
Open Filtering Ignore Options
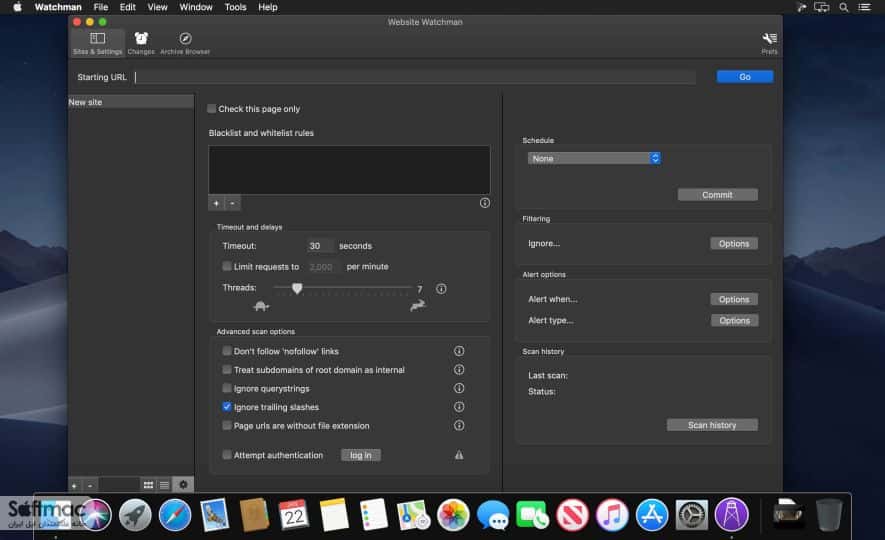tap(734, 243)
